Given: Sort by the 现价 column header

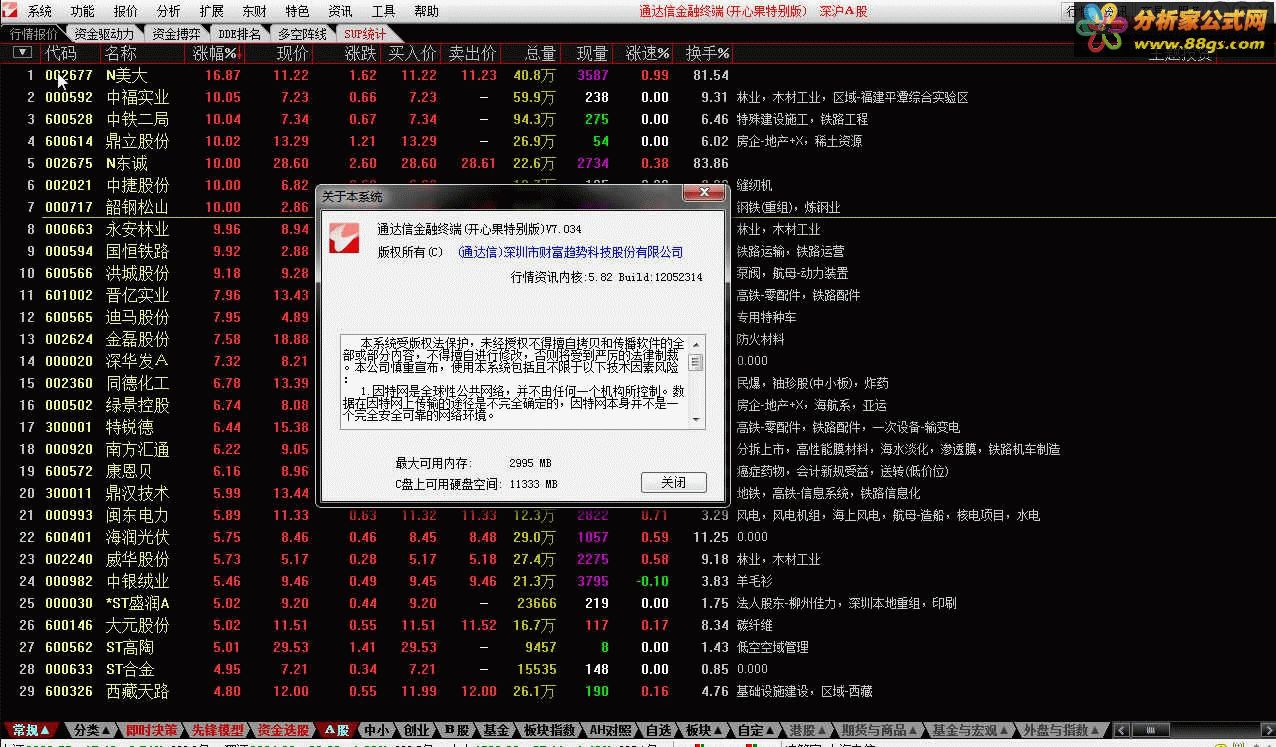Looking at the screenshot, I should coord(292,53).
